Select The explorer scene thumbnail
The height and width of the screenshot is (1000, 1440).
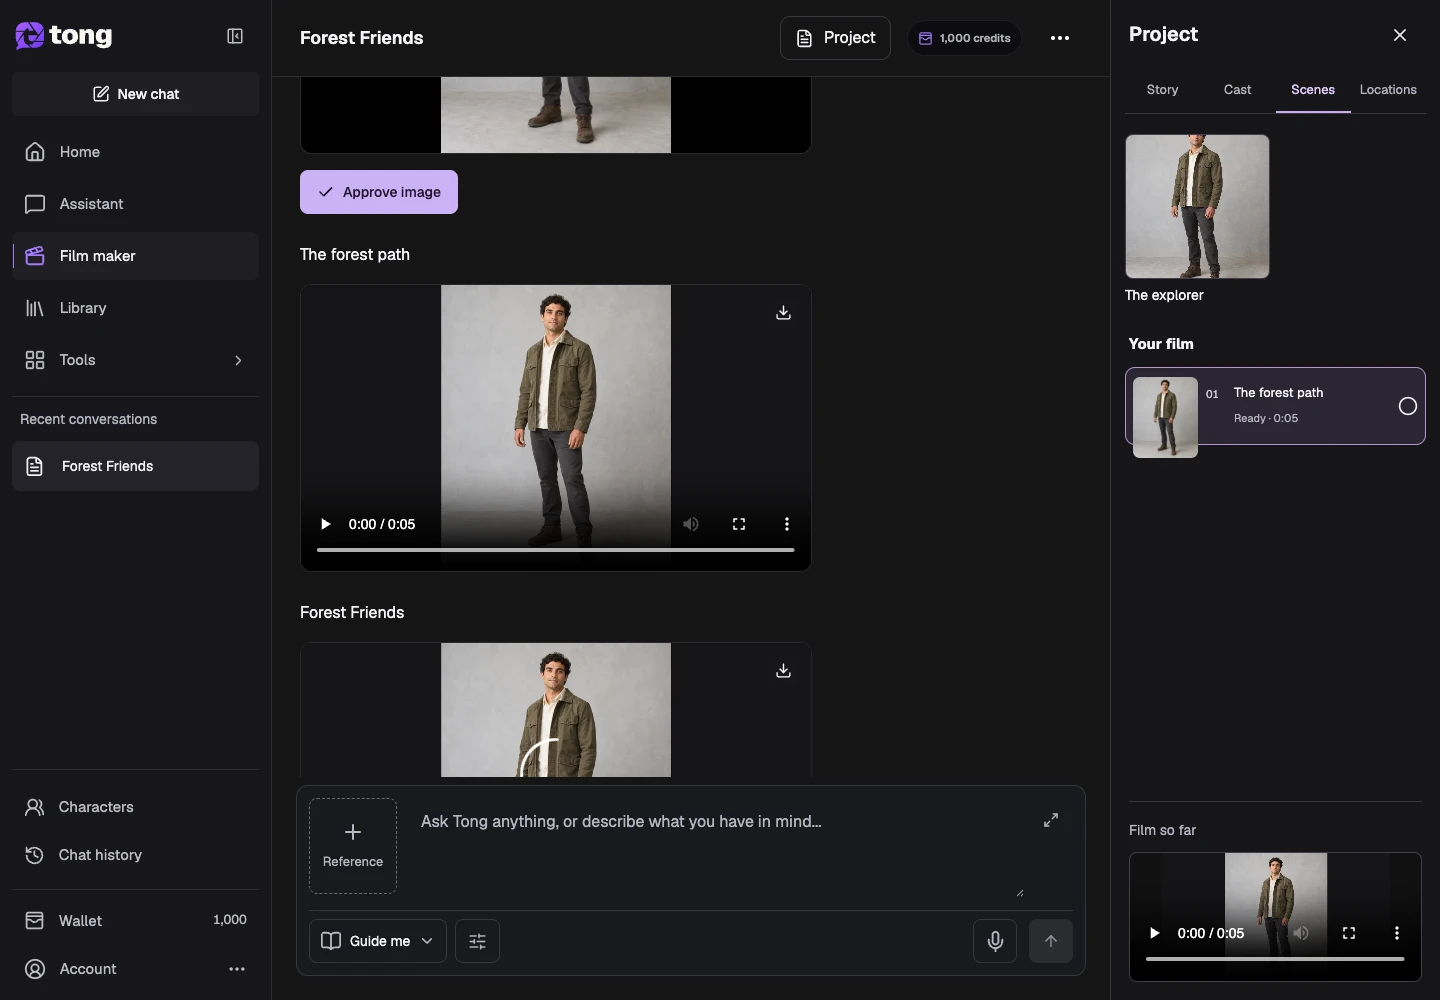[x=1197, y=207]
